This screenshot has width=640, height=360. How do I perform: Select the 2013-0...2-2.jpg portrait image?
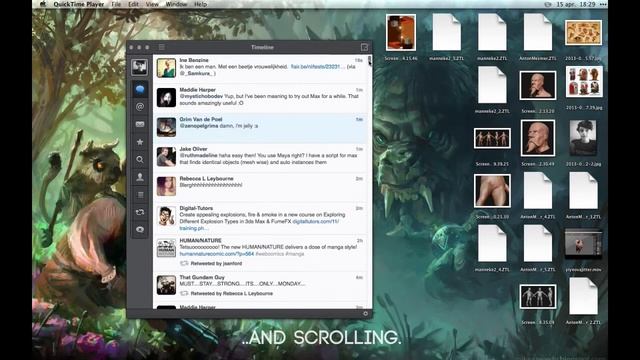(x=583, y=138)
